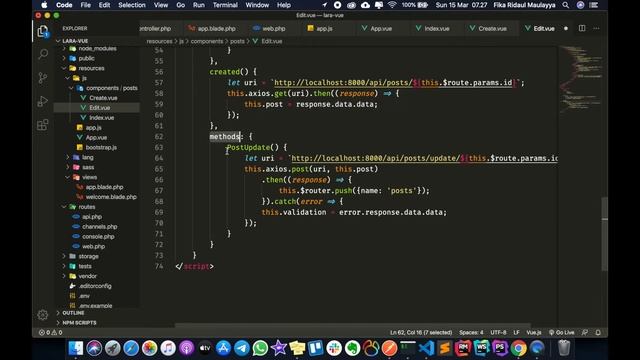Open the Trash from the Dock
640x360 pixels.
(564, 348)
